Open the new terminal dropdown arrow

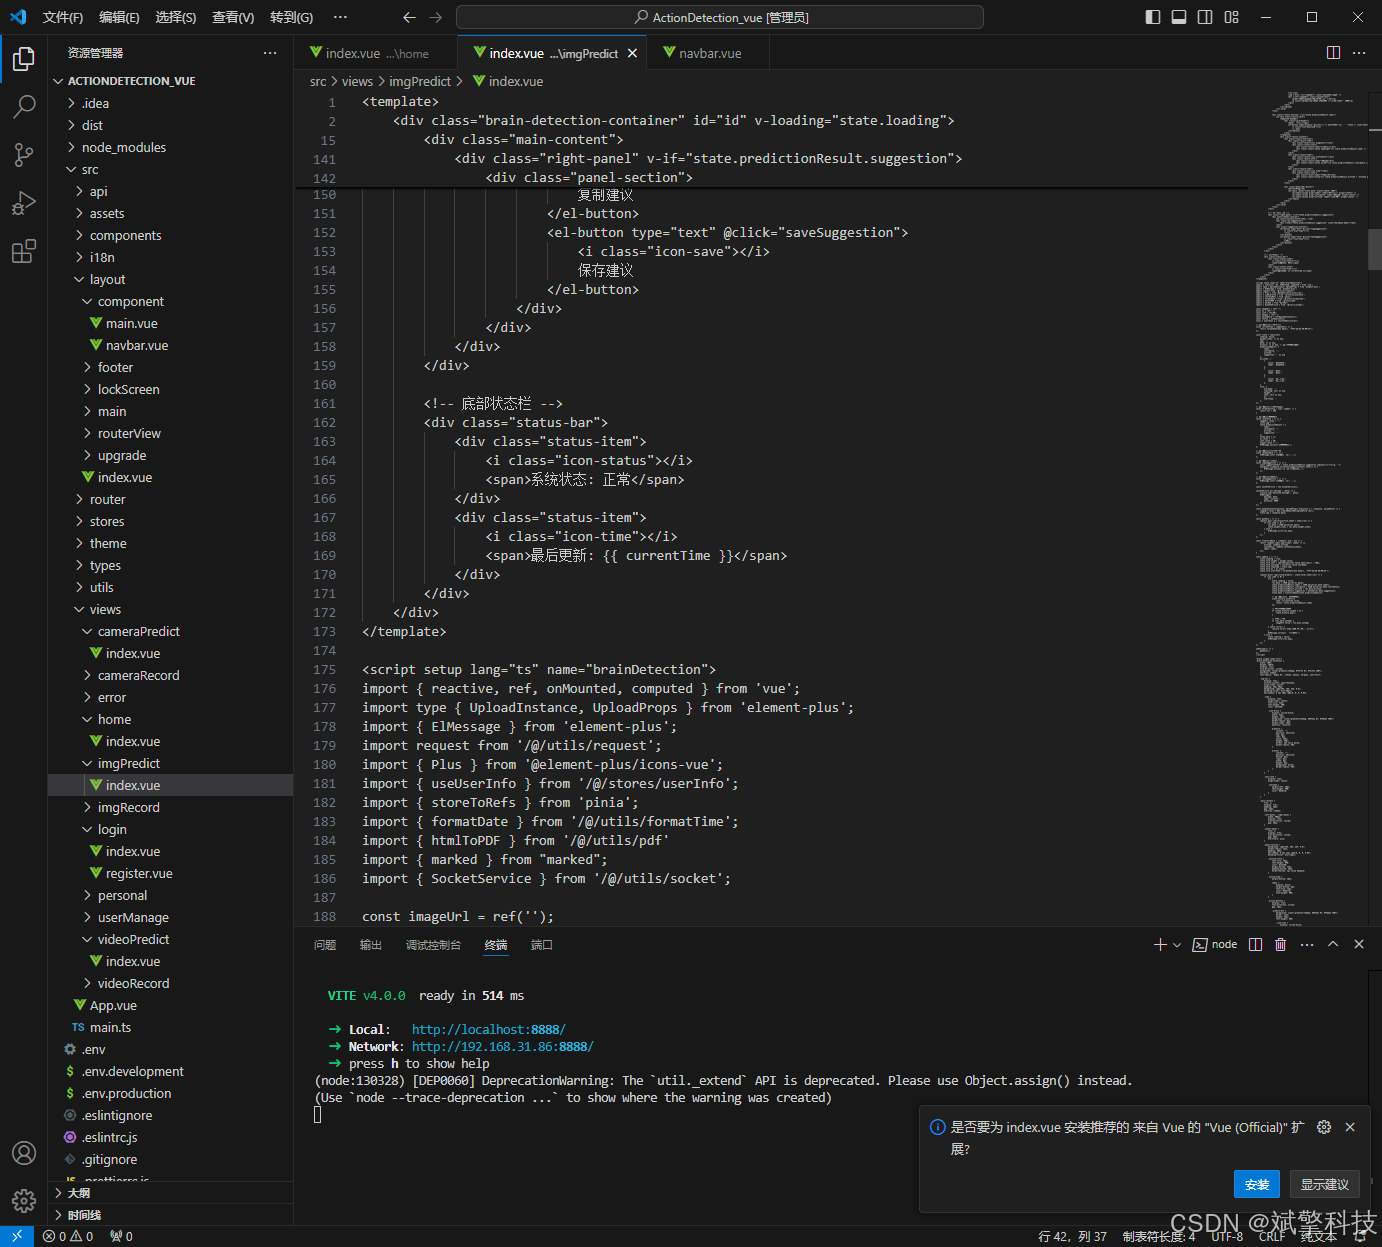[x=1177, y=944]
